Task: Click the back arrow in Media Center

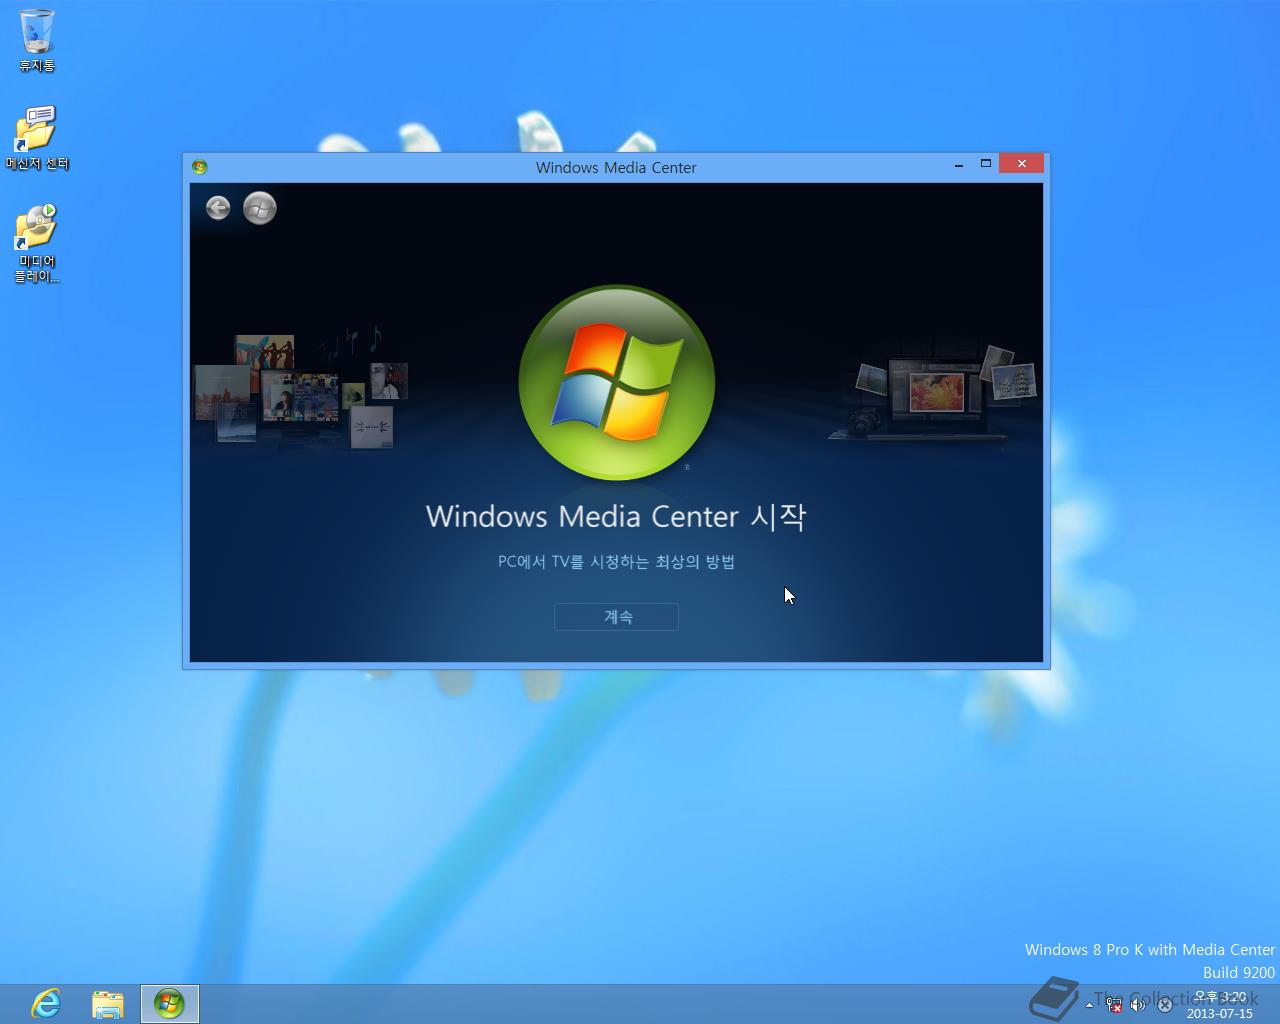Action: click(x=218, y=207)
